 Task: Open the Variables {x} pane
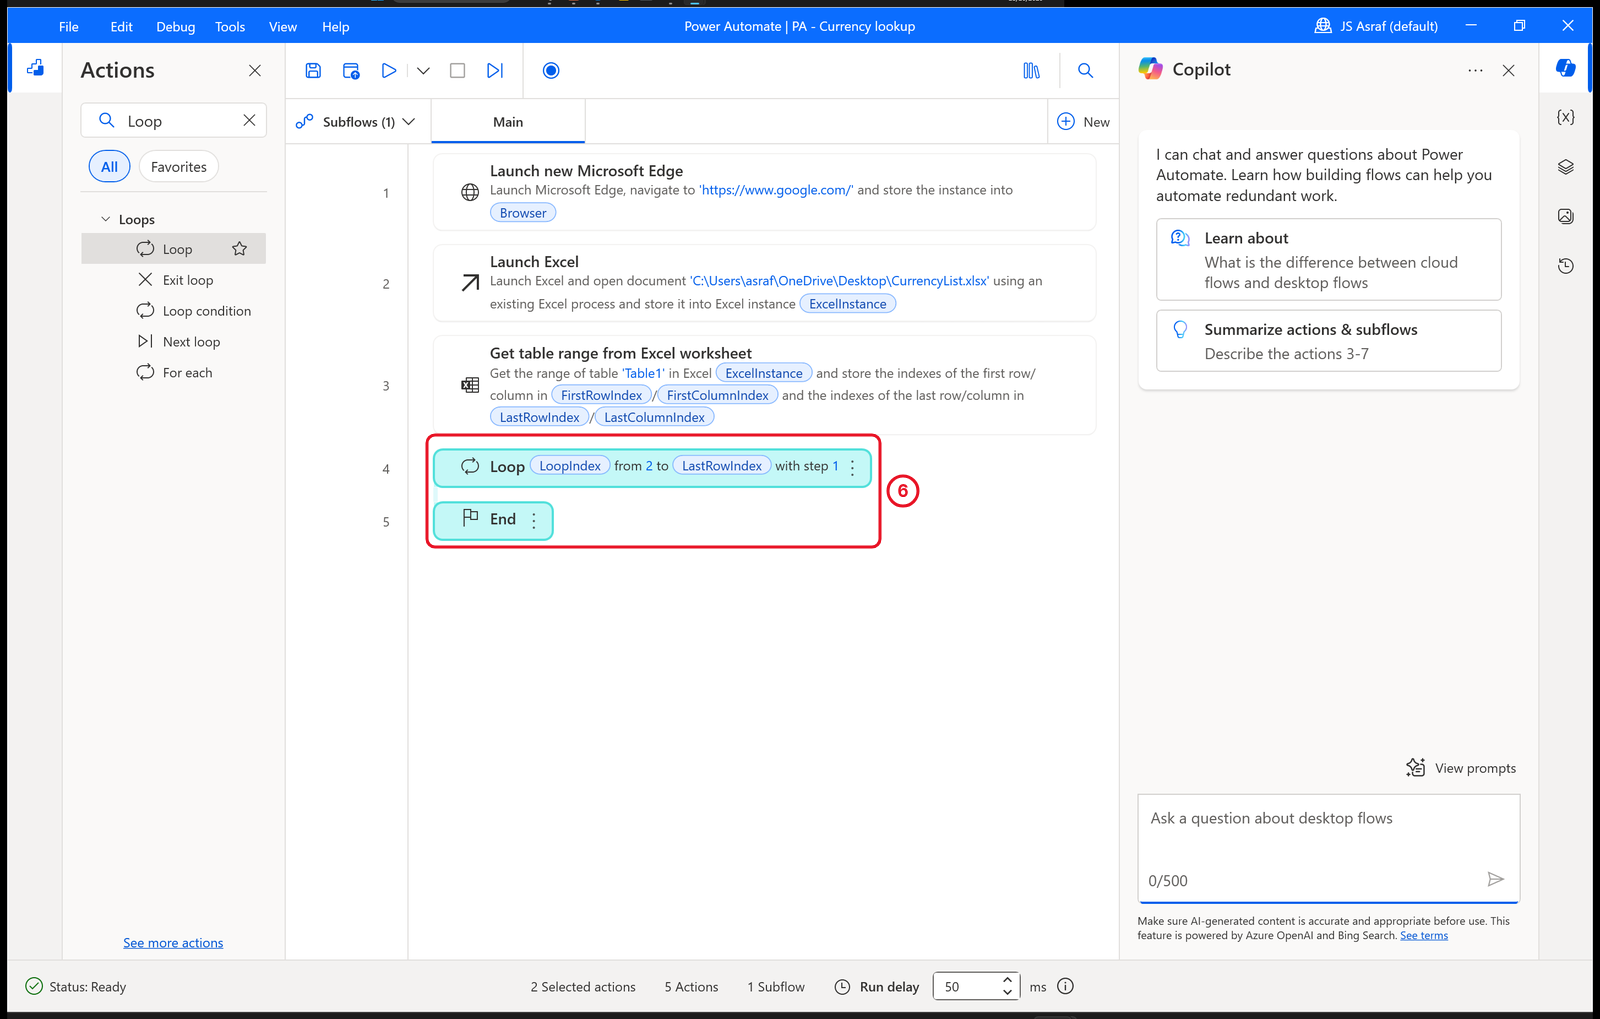coord(1566,117)
